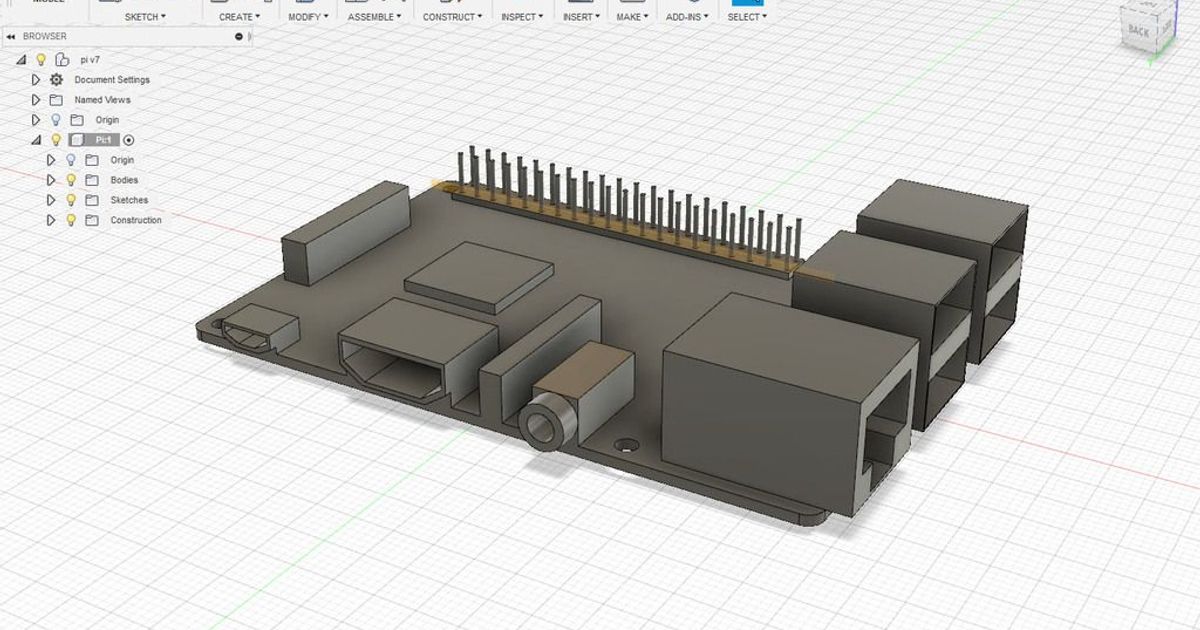The width and height of the screenshot is (1200, 630).
Task: Open the Create tool menu
Action: click(237, 16)
